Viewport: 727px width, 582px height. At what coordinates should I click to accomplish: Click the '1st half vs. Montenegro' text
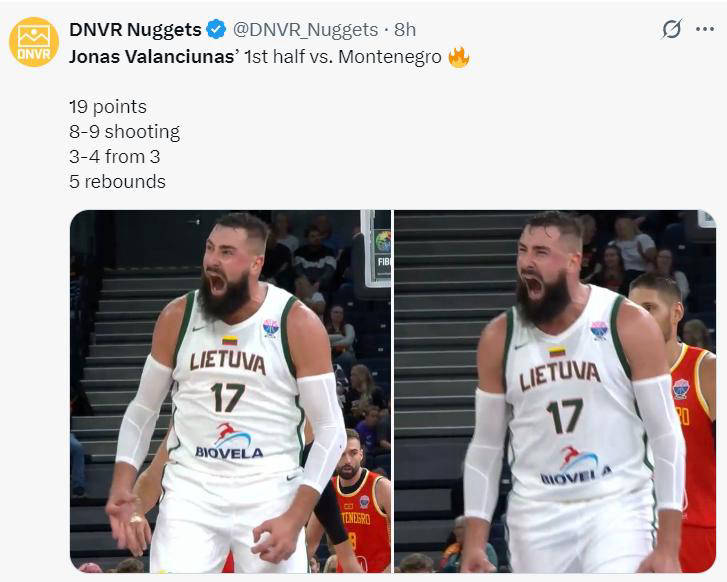[343, 57]
